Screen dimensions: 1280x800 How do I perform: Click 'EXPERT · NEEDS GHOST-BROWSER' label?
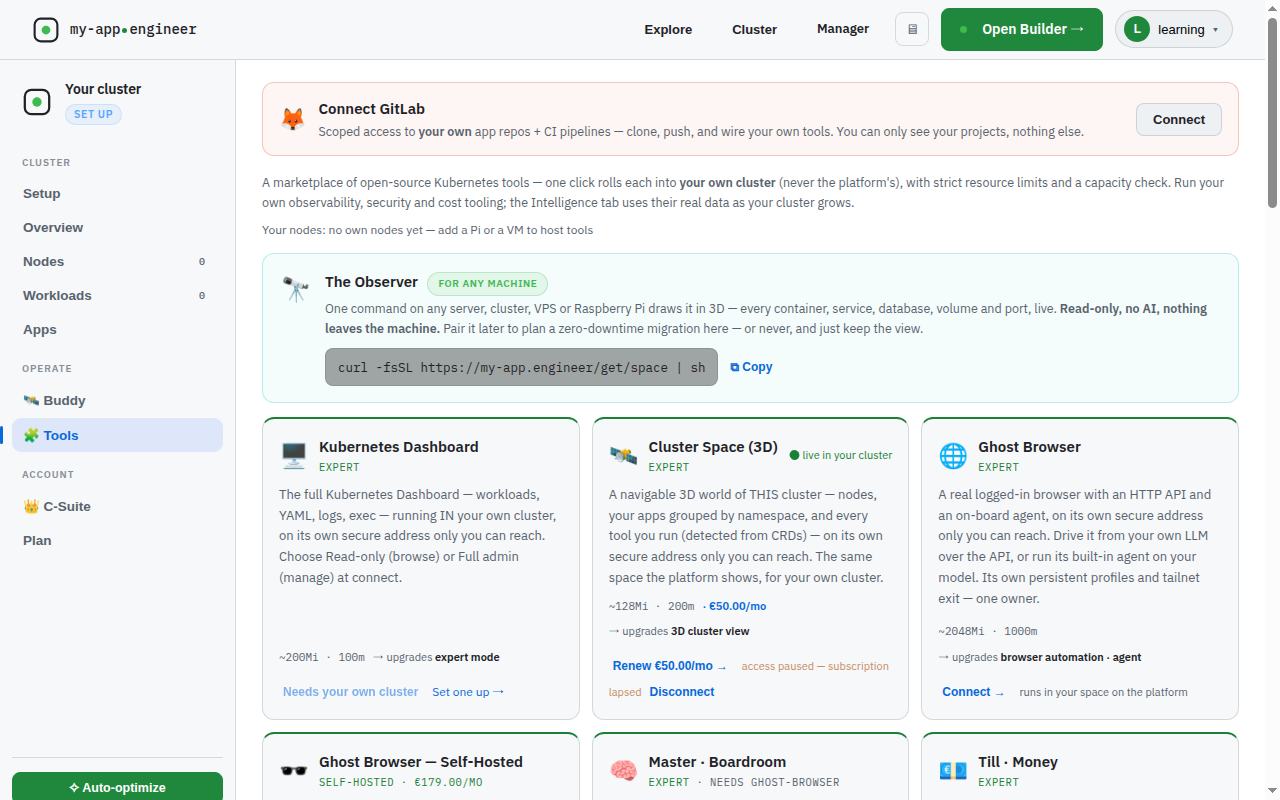pos(744,782)
